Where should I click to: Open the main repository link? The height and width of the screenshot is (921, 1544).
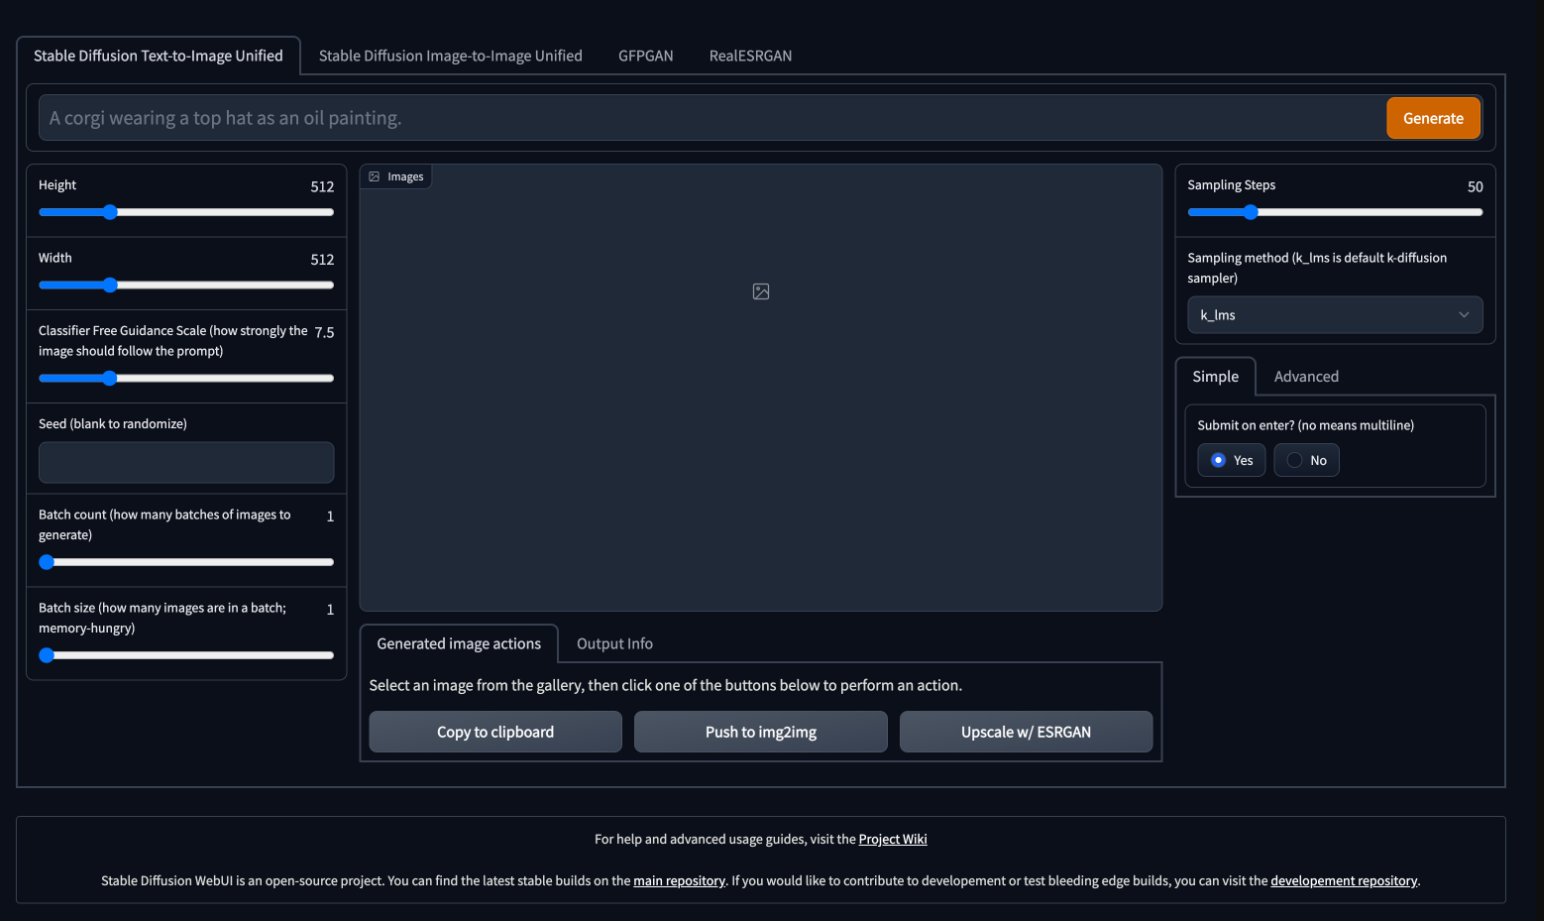coord(679,881)
